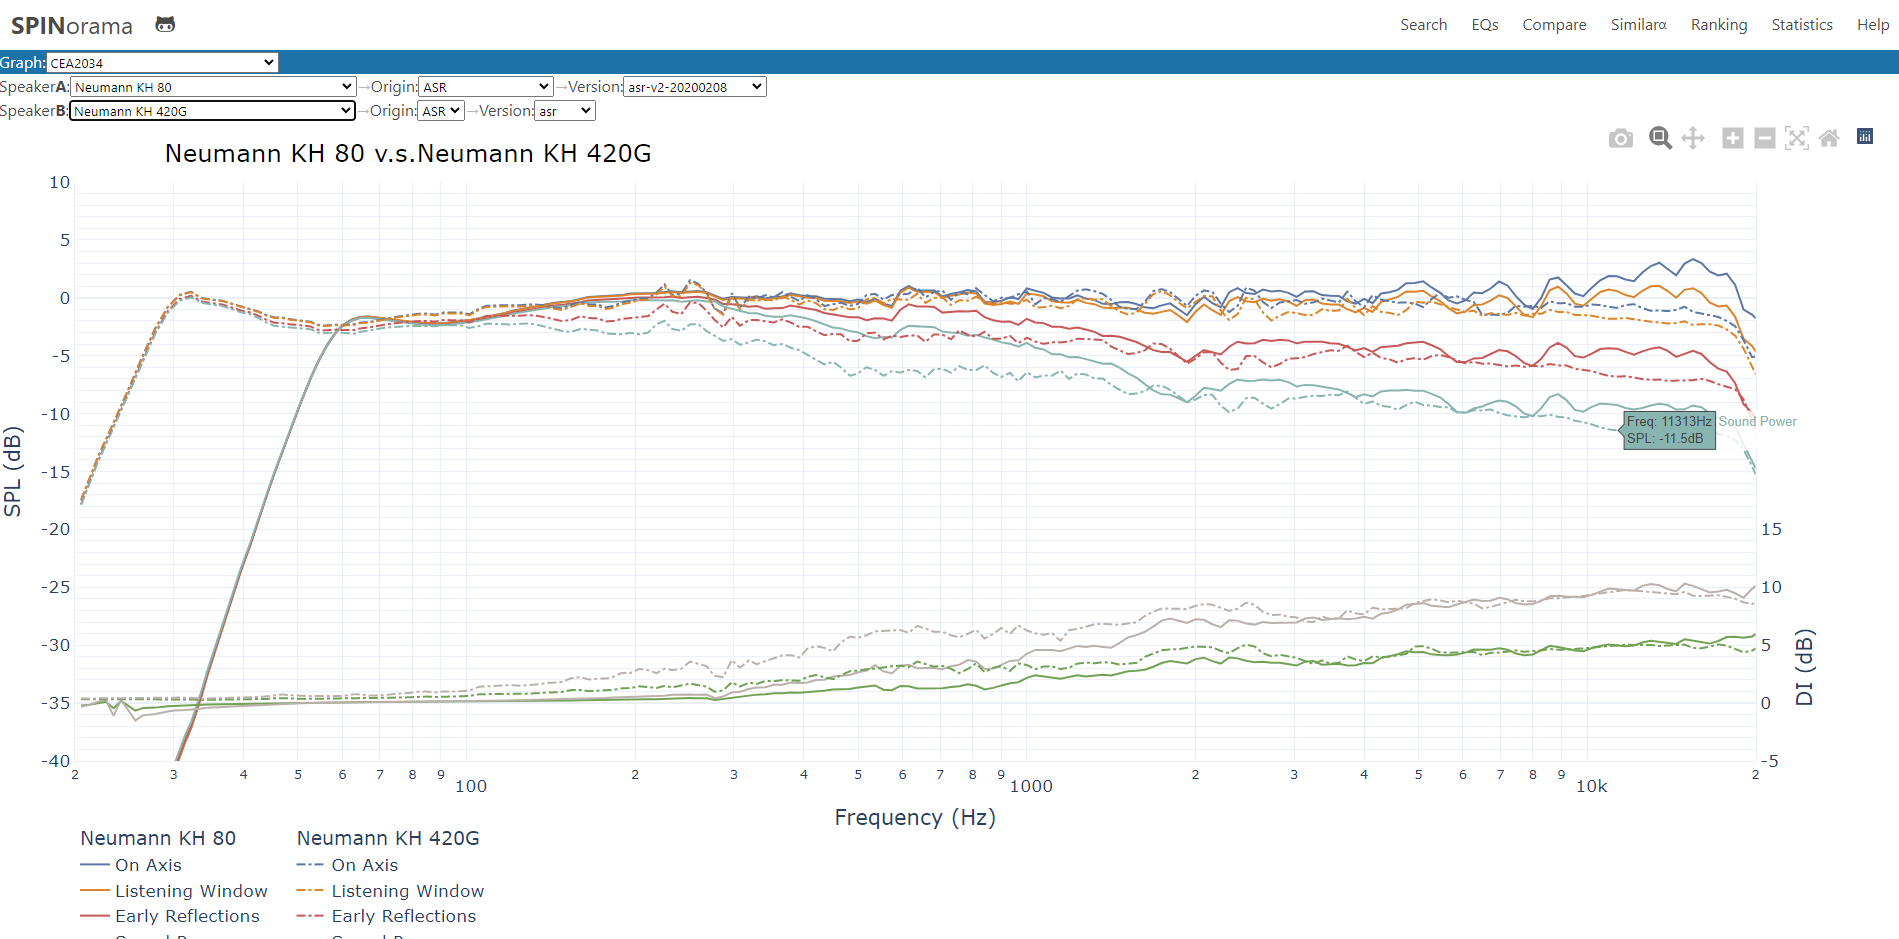Select the Pan tool in plot toolbar
Image resolution: width=1899 pixels, height=939 pixels.
pyautogui.click(x=1693, y=138)
